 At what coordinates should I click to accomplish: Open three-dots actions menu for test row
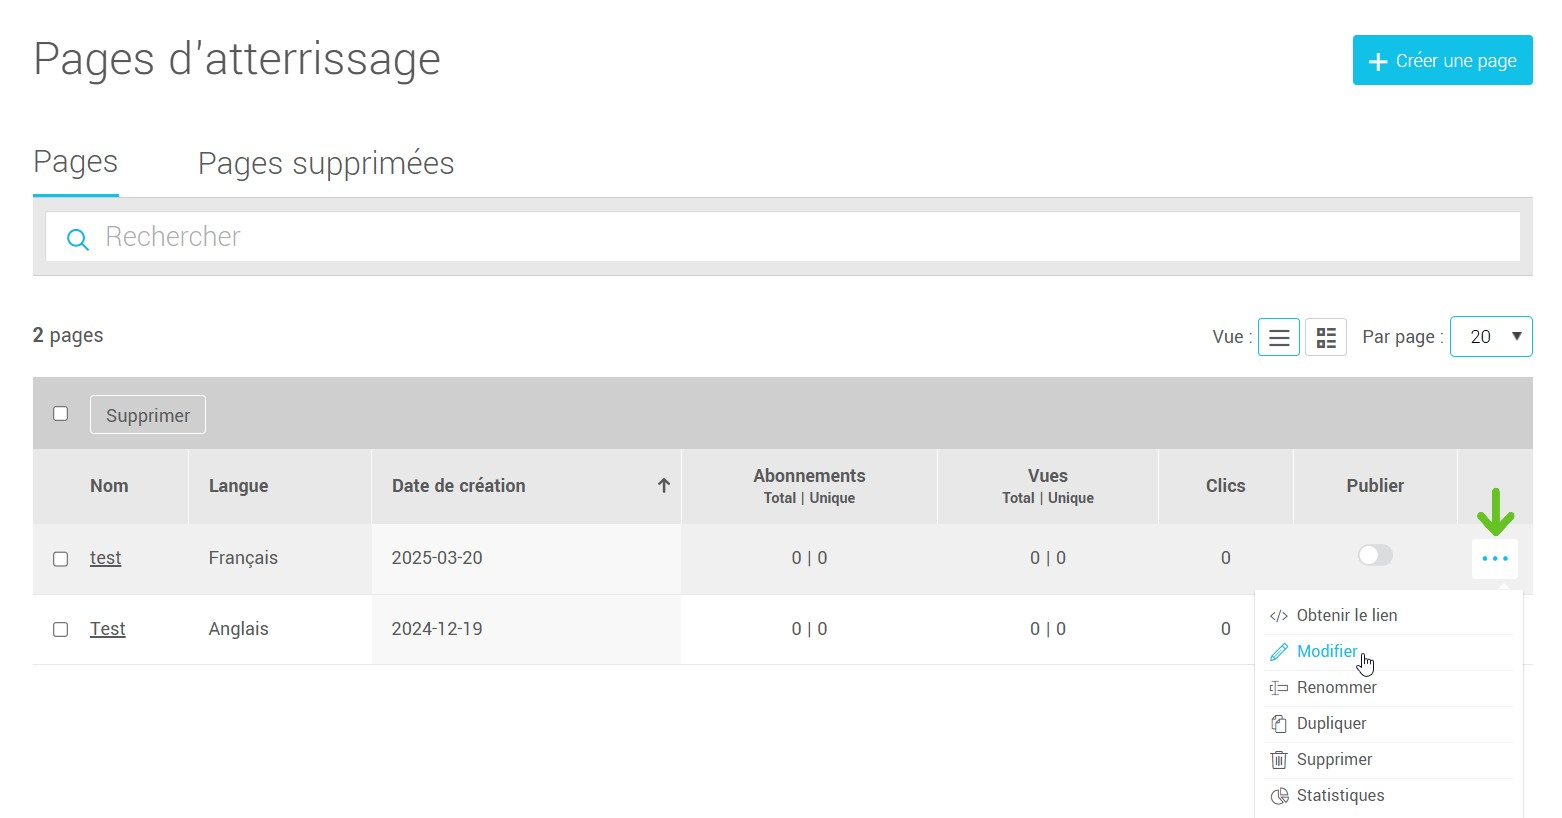click(1494, 559)
